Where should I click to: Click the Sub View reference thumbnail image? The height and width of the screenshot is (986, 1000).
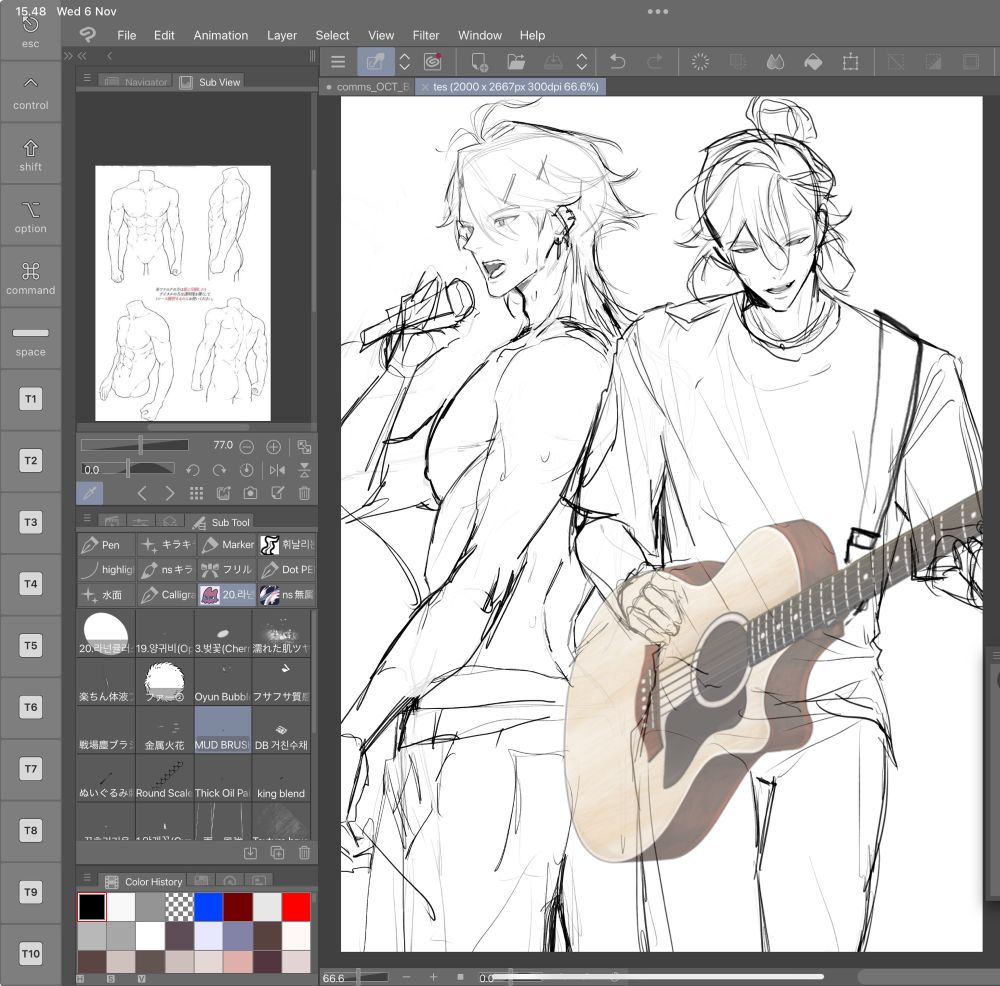pyautogui.click(x=183, y=293)
